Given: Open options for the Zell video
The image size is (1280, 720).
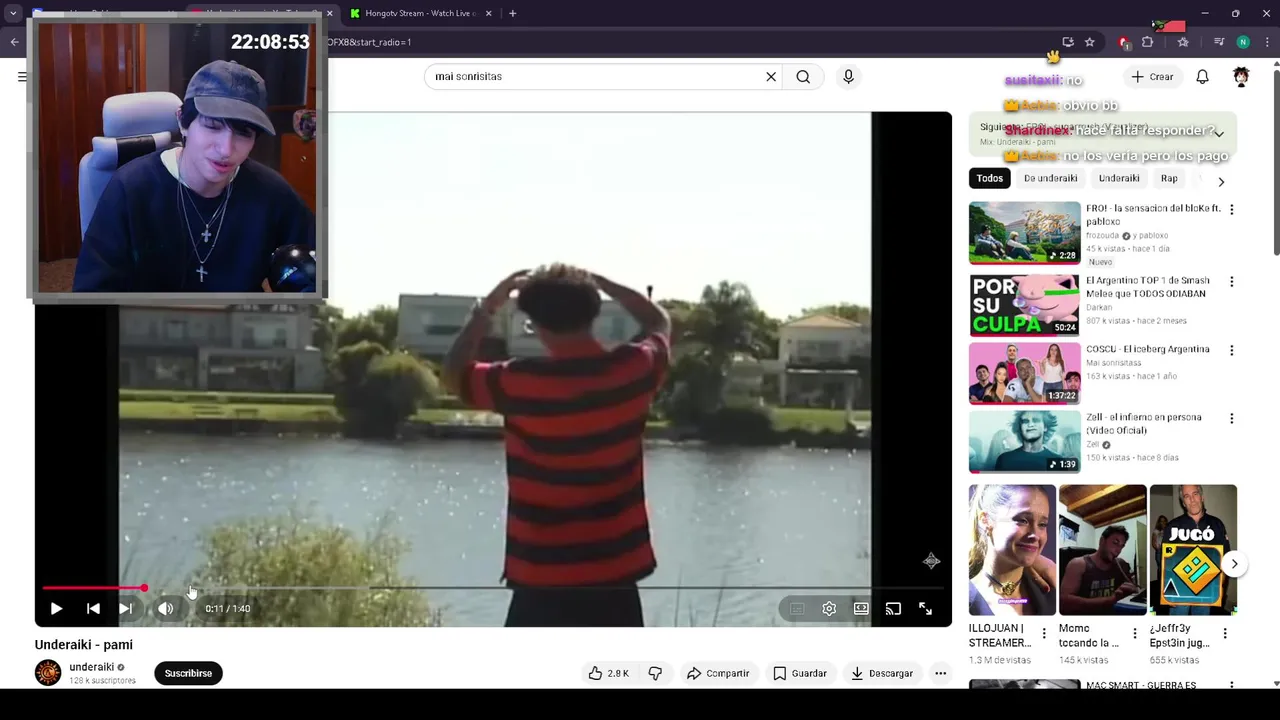Looking at the screenshot, I should tap(1231, 418).
